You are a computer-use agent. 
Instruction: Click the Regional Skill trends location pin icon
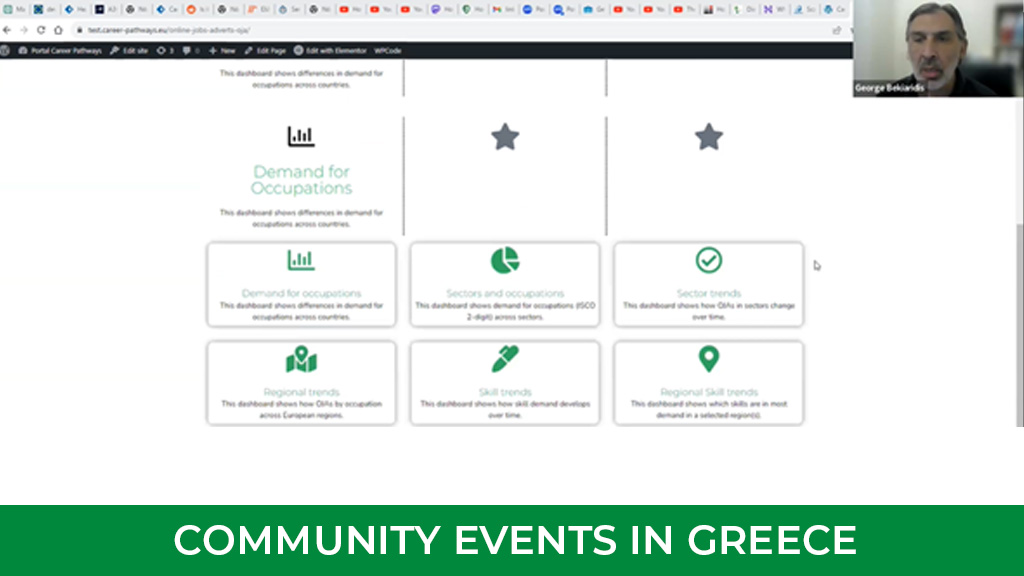pos(707,357)
